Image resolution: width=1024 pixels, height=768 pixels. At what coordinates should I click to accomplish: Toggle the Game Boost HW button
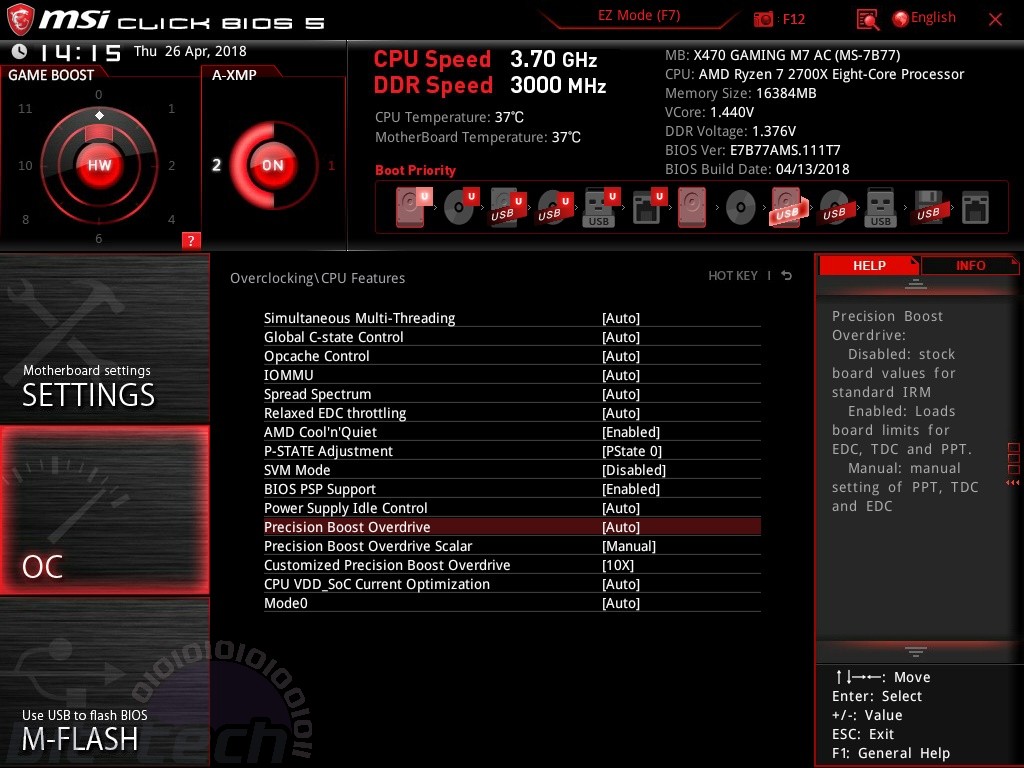(x=99, y=165)
